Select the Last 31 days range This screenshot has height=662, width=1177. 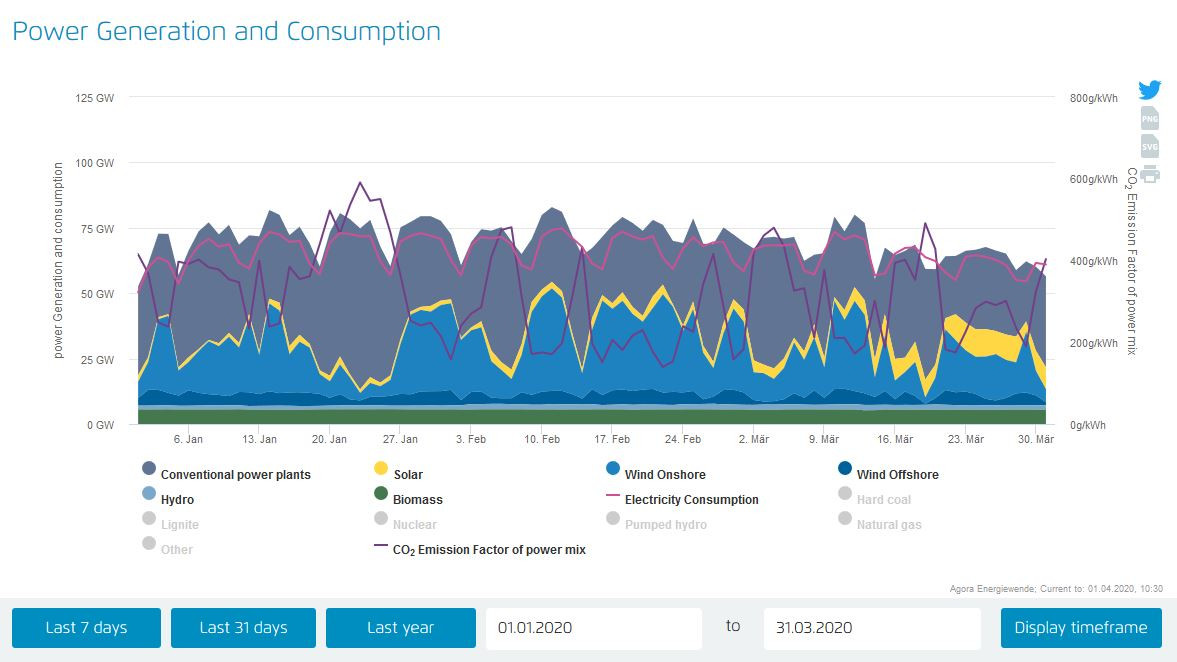[x=243, y=628]
